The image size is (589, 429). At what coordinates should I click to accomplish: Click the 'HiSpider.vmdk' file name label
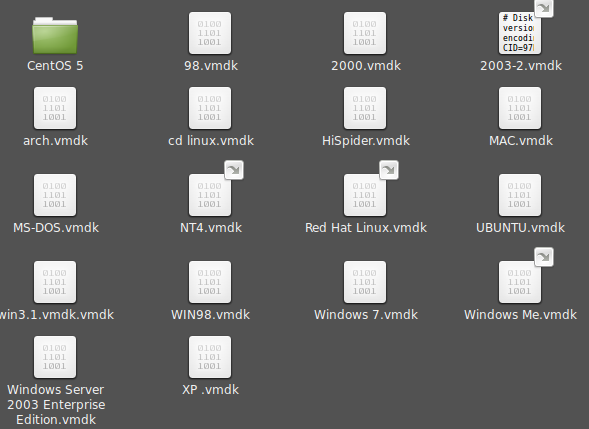[366, 141]
